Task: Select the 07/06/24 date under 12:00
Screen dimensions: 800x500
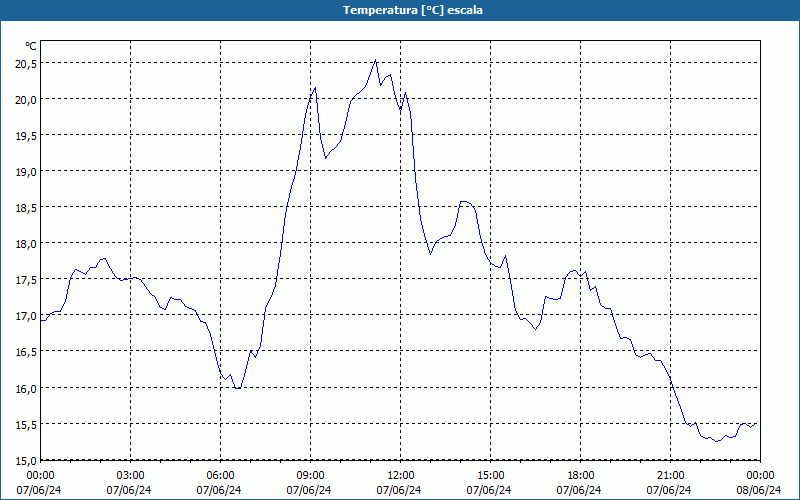Action: pos(399,490)
